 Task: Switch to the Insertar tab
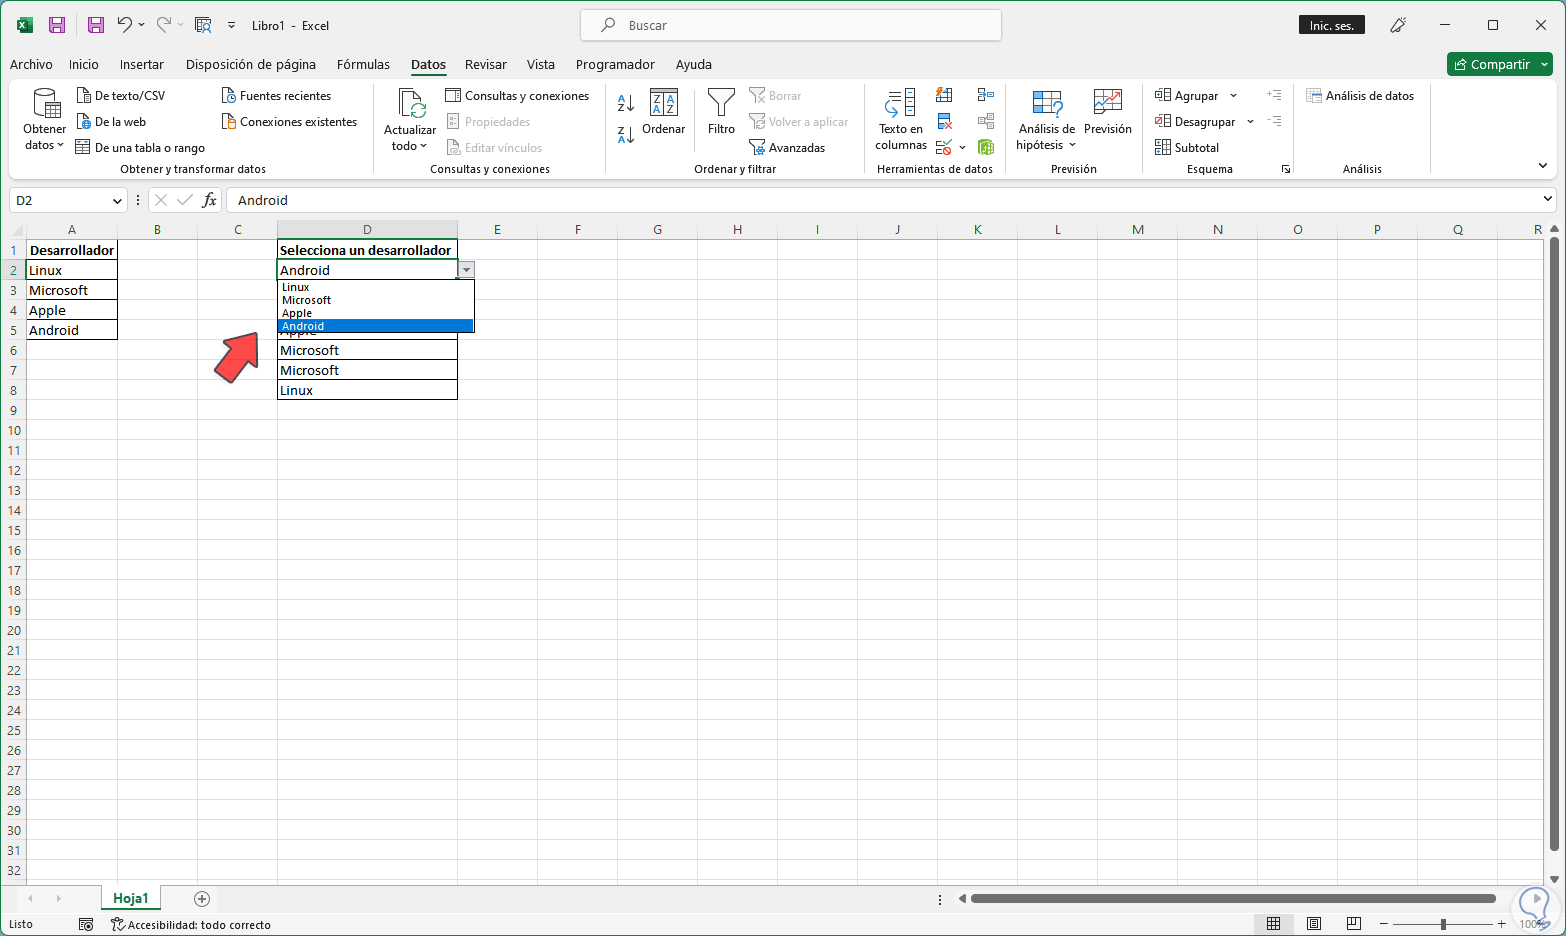coord(142,64)
